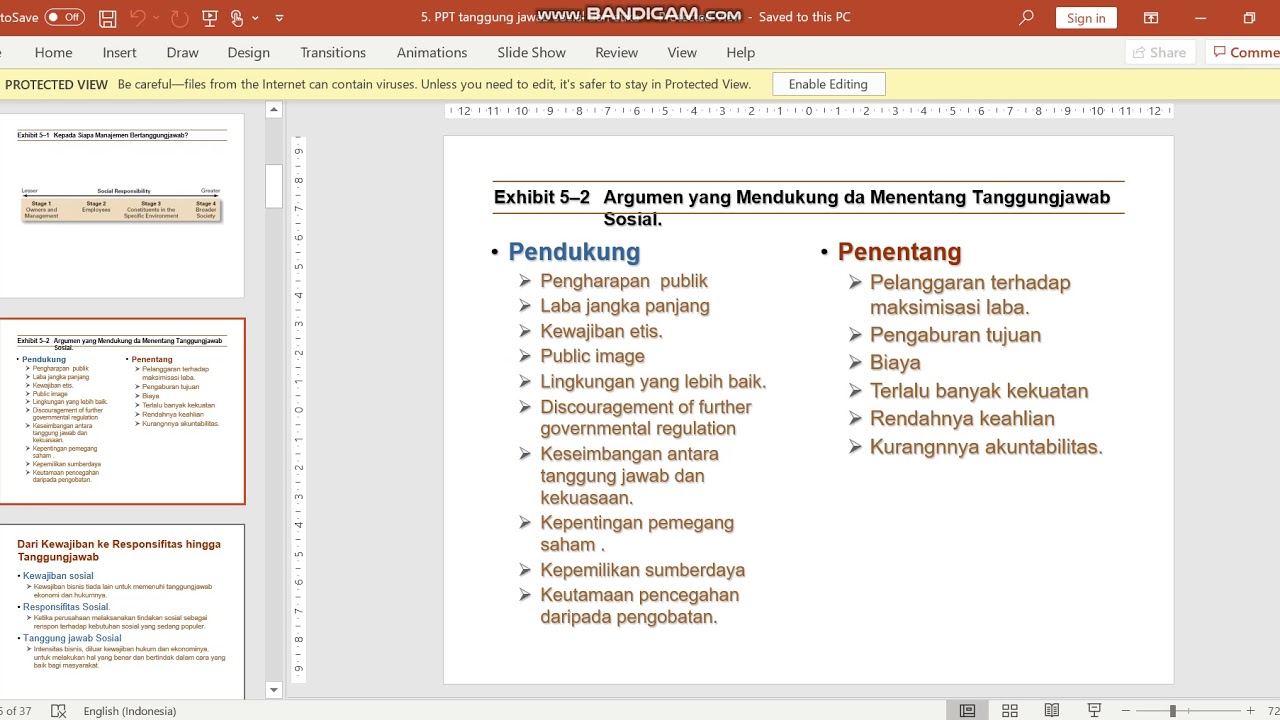Open the Help tab
Screen dimensions: 1280x720
click(x=741, y=52)
